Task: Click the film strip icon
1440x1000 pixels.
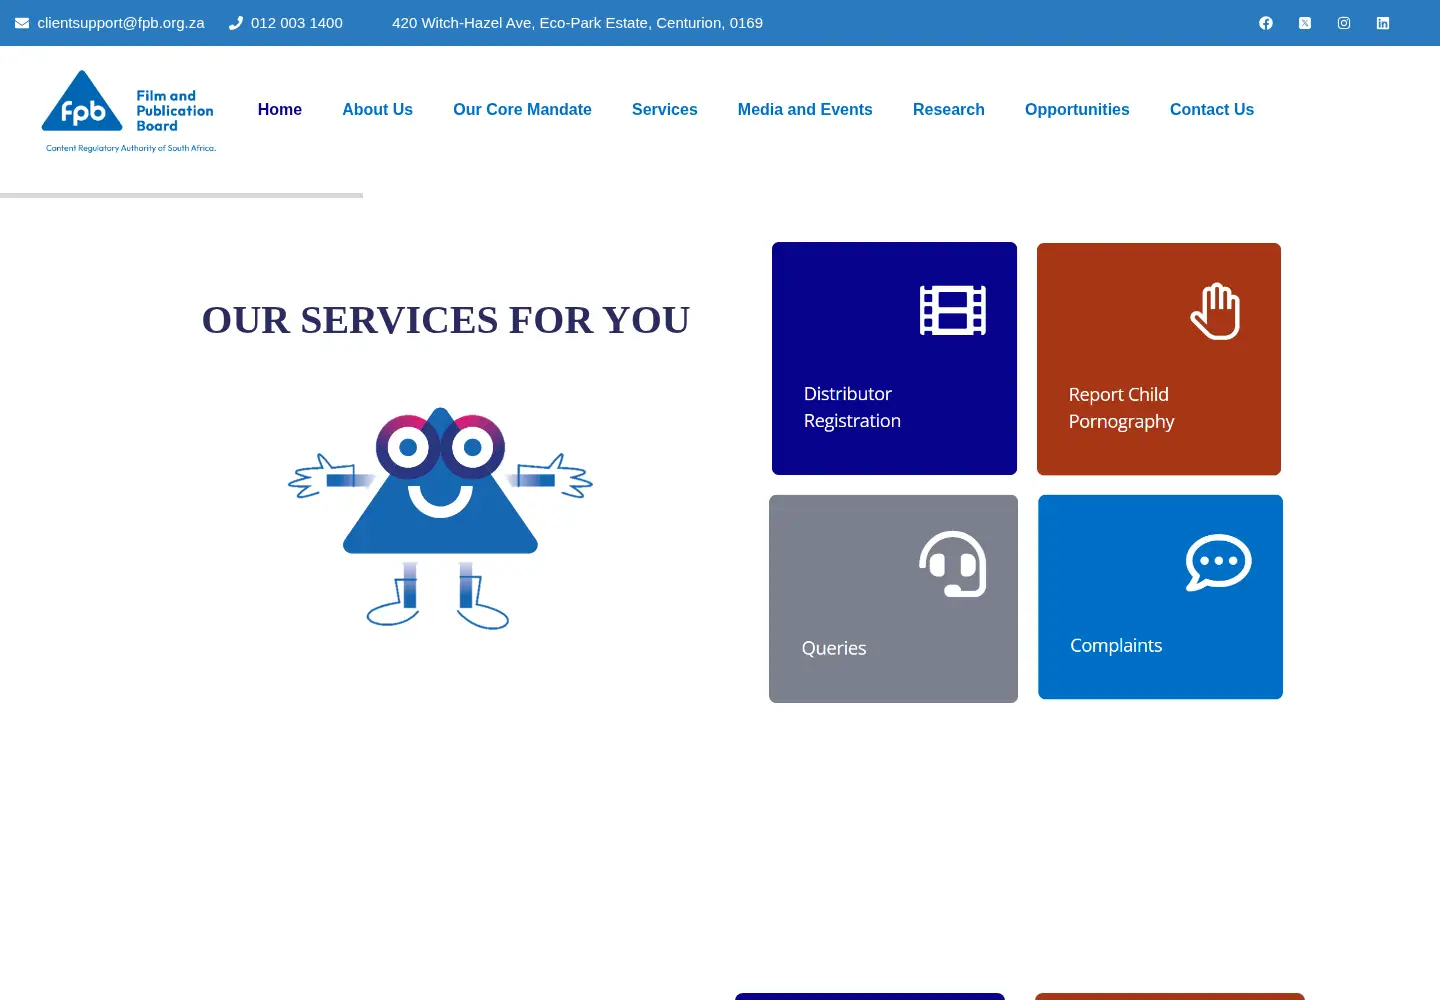Action: 953,310
